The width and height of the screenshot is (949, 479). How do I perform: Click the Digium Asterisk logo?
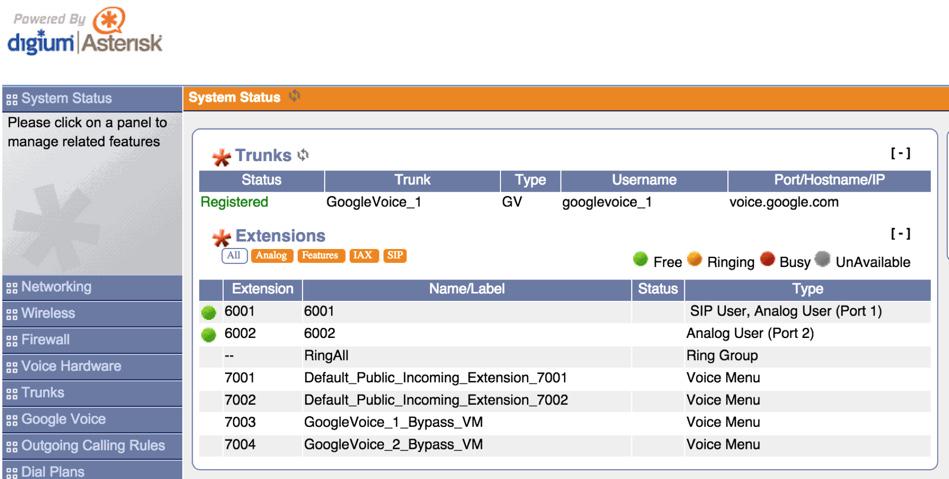pyautogui.click(x=85, y=33)
